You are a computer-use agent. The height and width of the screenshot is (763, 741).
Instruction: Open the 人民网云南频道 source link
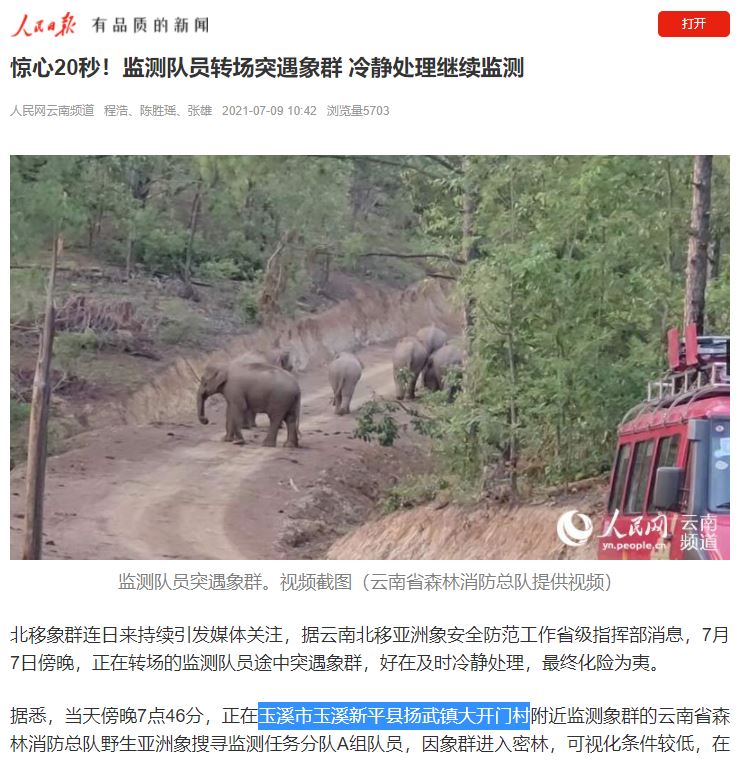pyautogui.click(x=52, y=110)
